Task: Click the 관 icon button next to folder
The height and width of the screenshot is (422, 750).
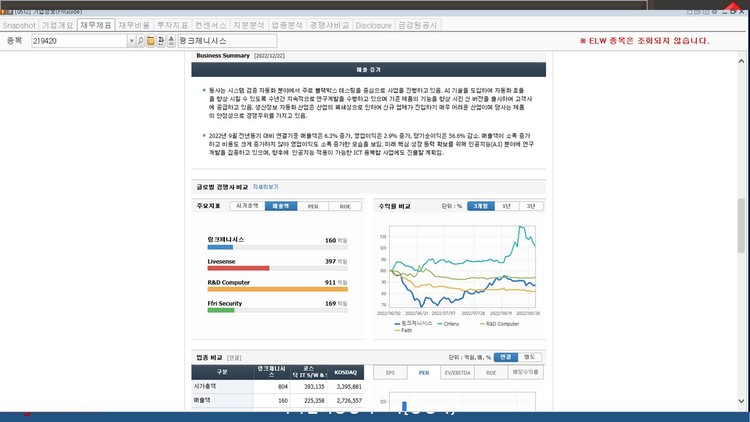Action: pos(161,41)
